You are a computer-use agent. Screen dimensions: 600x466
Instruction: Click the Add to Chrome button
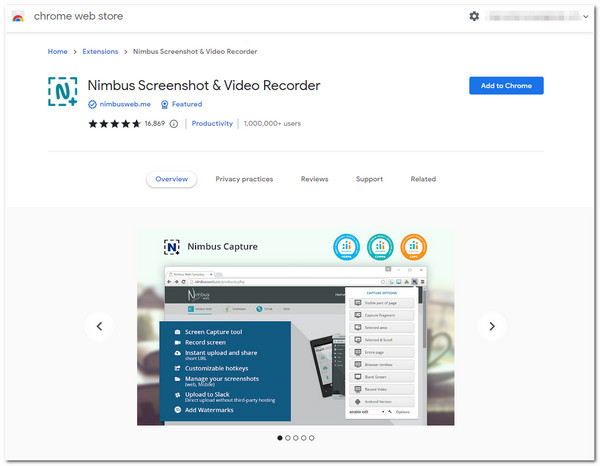[506, 86]
